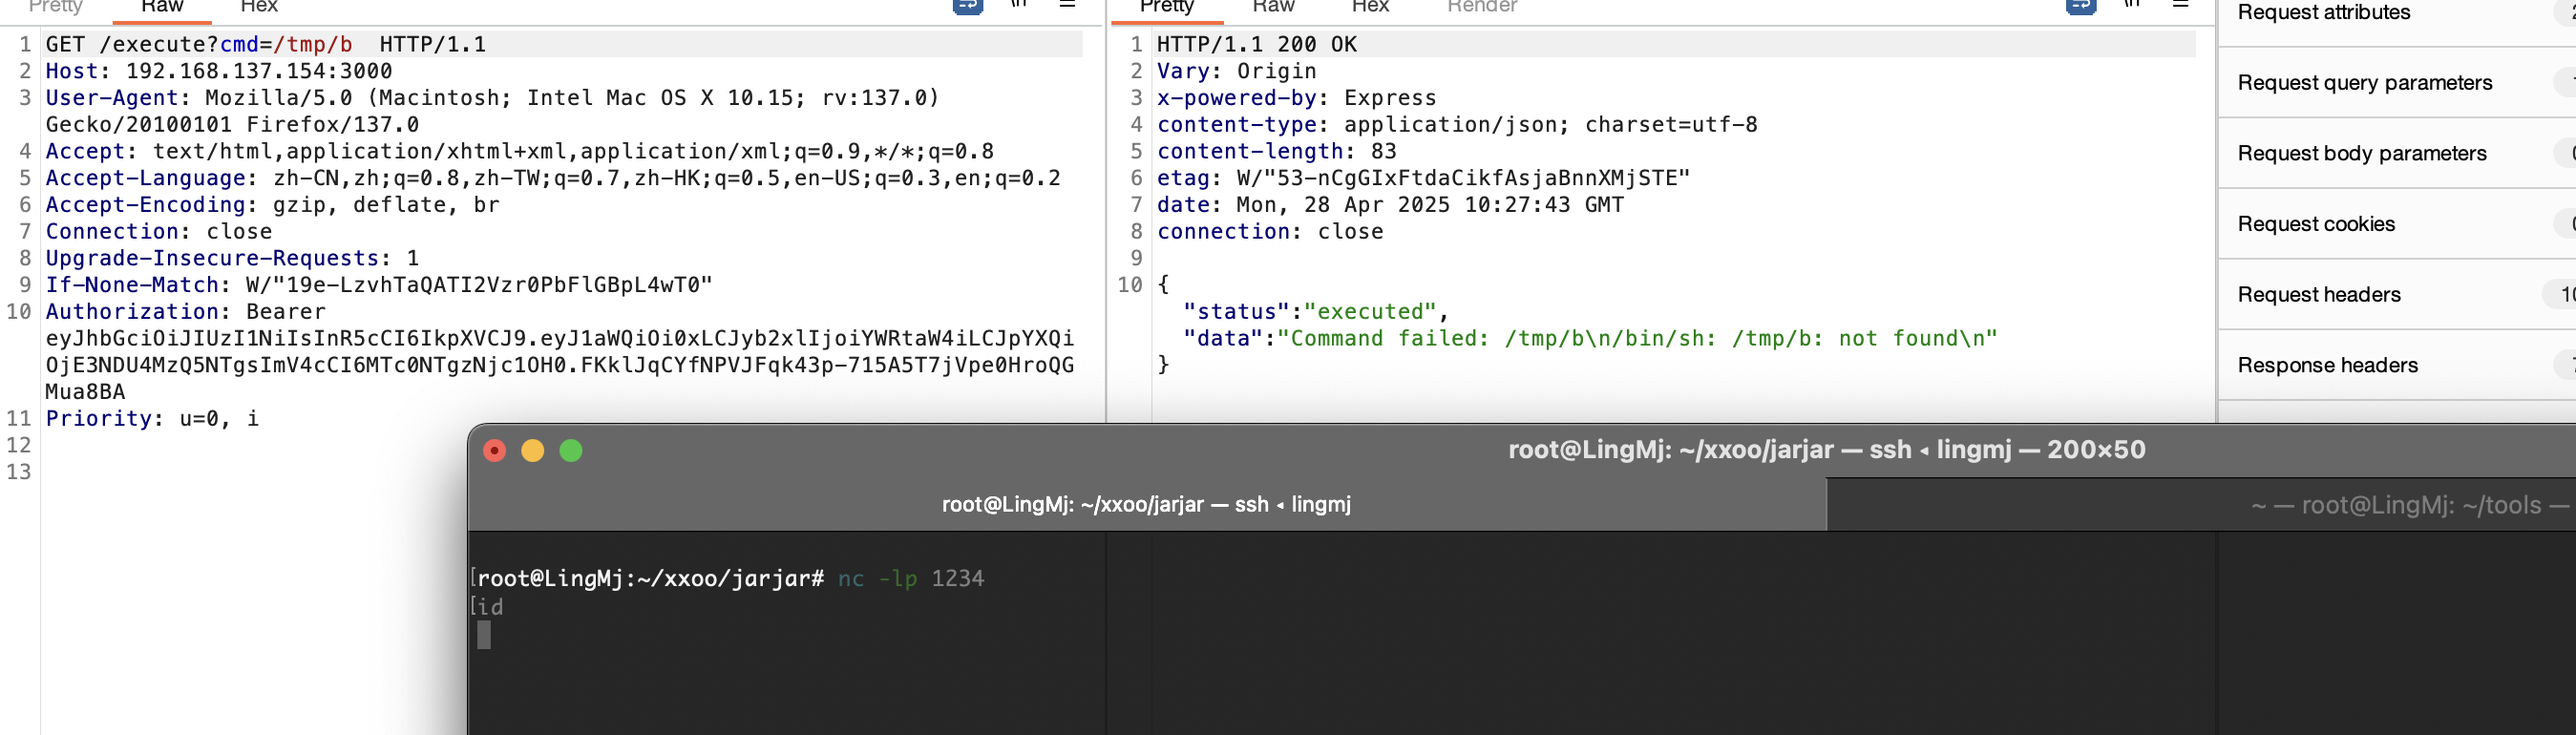Image resolution: width=2576 pixels, height=735 pixels.
Task: Zoom the terminal with green button
Action: 571,451
